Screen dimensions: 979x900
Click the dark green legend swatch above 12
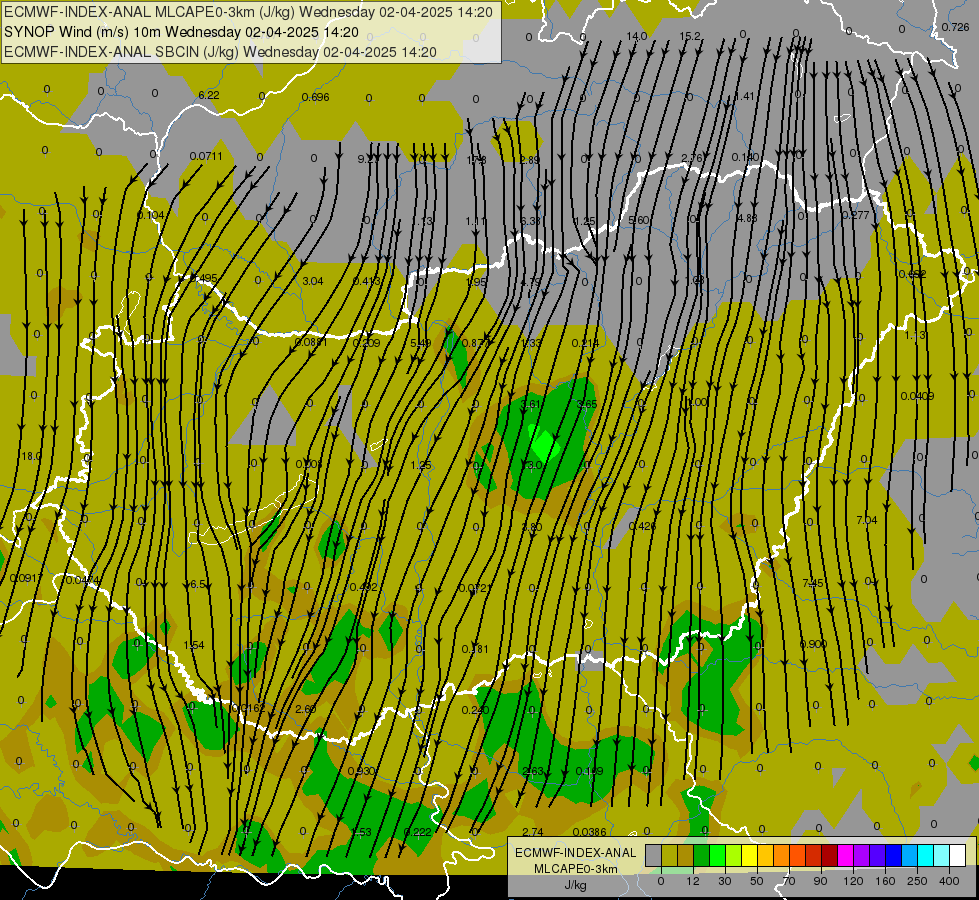point(702,855)
